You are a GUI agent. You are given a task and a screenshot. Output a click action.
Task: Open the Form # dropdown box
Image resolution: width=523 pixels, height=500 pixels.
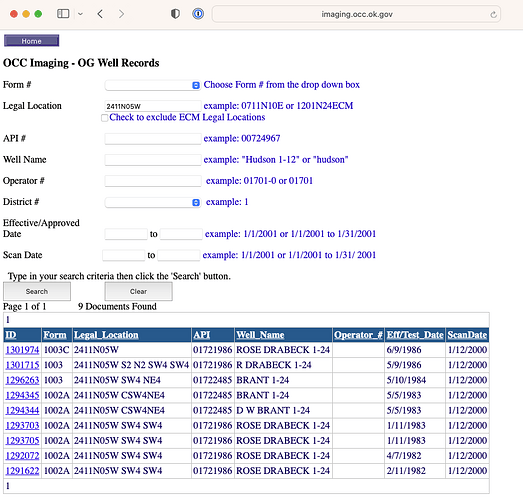153,85
